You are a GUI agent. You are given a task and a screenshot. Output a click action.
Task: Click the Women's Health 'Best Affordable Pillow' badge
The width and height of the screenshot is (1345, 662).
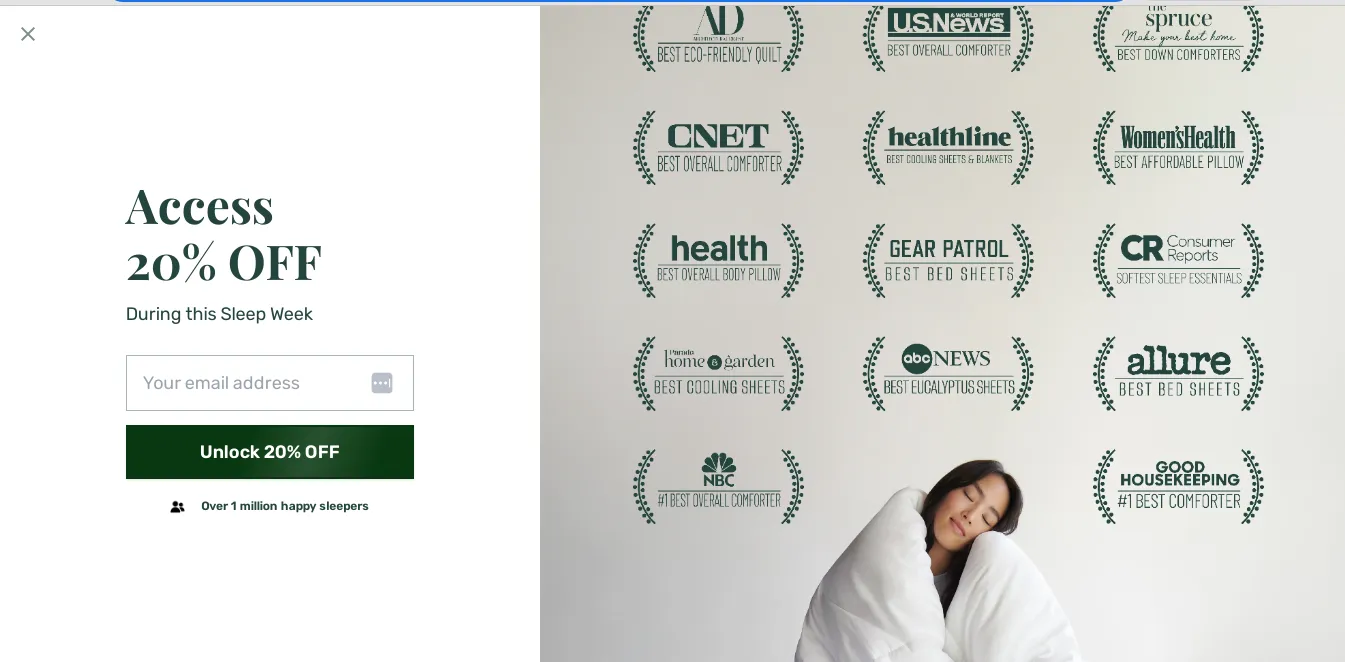coord(1178,148)
